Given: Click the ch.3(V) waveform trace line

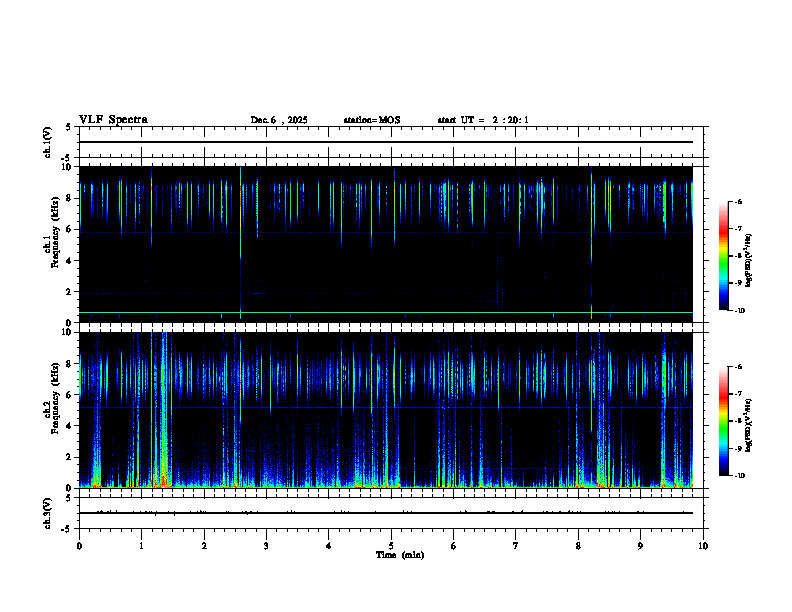Looking at the screenshot, I should pyautogui.click(x=386, y=513).
